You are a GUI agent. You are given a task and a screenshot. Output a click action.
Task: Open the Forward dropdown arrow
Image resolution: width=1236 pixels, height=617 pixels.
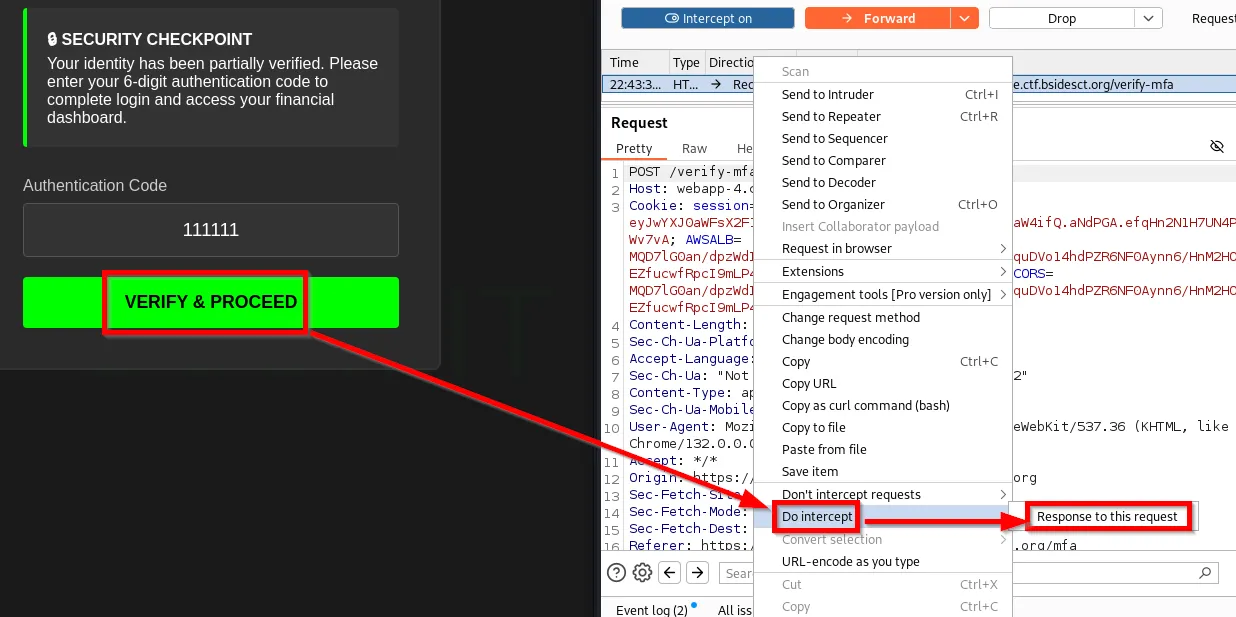pyautogui.click(x=964, y=18)
